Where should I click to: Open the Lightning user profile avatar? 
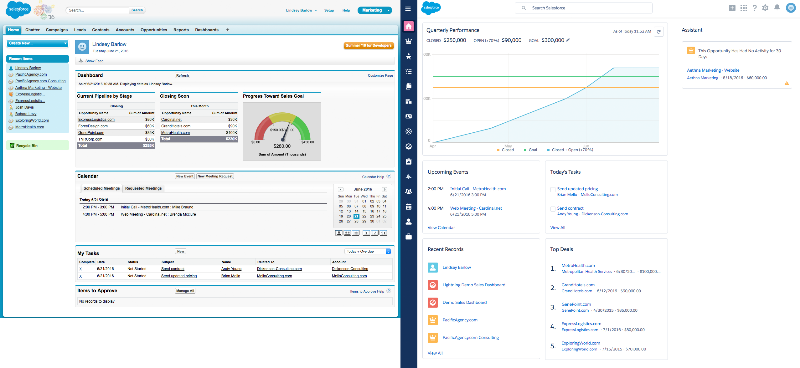click(x=791, y=8)
